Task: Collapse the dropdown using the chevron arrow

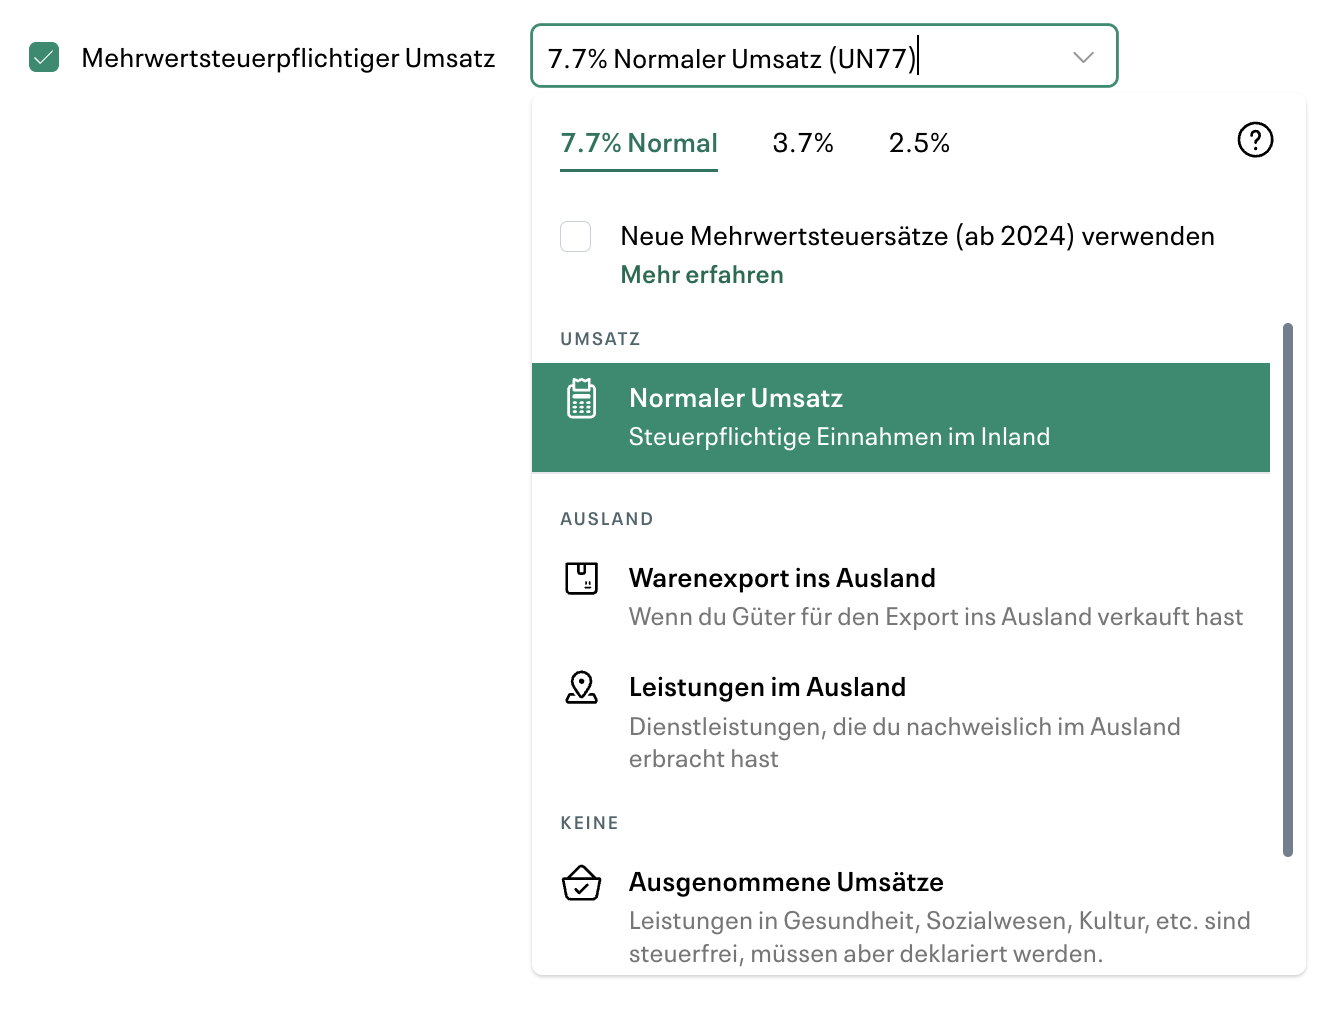Action: [1083, 58]
